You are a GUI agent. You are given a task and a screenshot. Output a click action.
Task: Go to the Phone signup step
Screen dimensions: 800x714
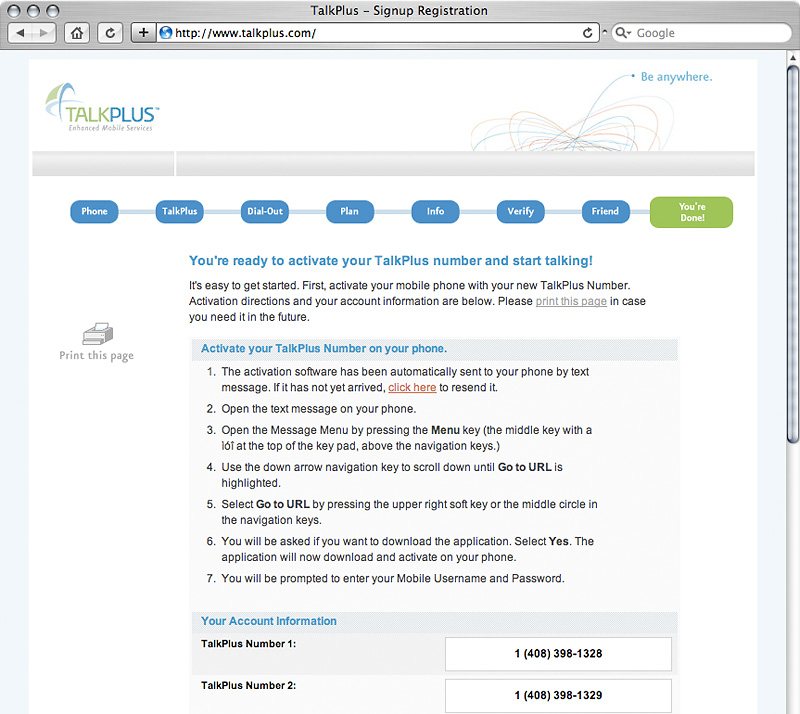94,211
